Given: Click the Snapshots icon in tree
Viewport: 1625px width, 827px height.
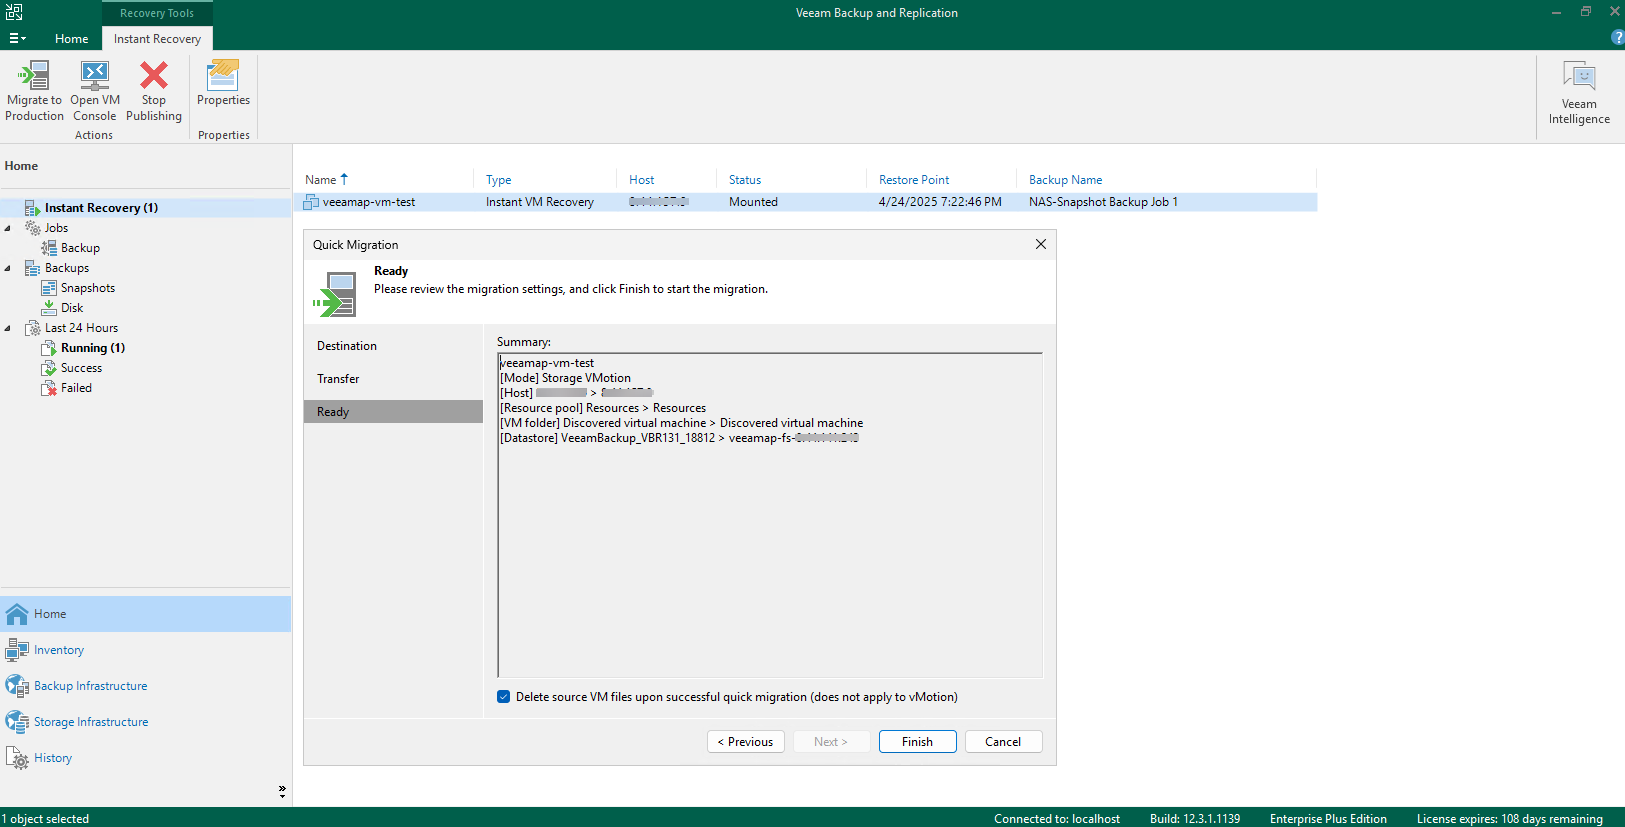Looking at the screenshot, I should point(49,288).
